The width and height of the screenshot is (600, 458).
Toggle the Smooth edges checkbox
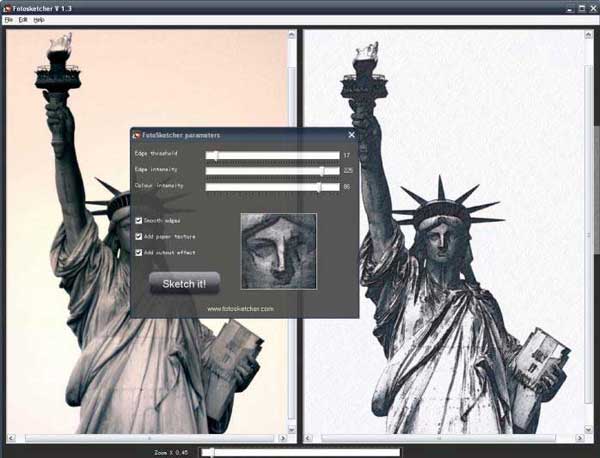tap(139, 220)
